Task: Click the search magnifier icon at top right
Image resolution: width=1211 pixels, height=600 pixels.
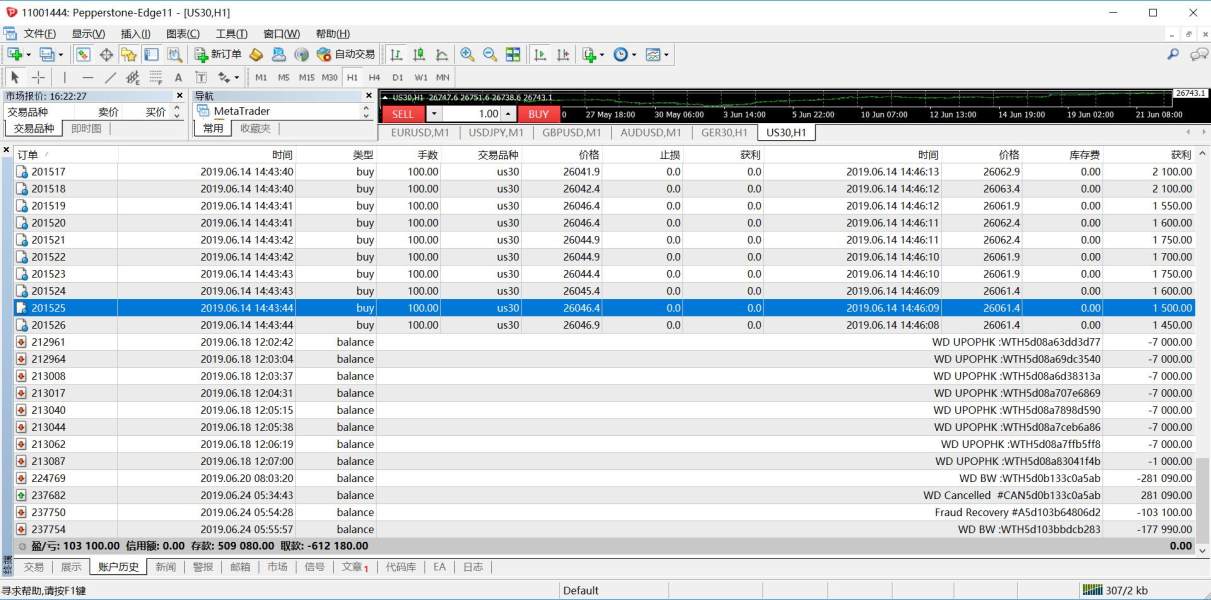Action: 1174,54
